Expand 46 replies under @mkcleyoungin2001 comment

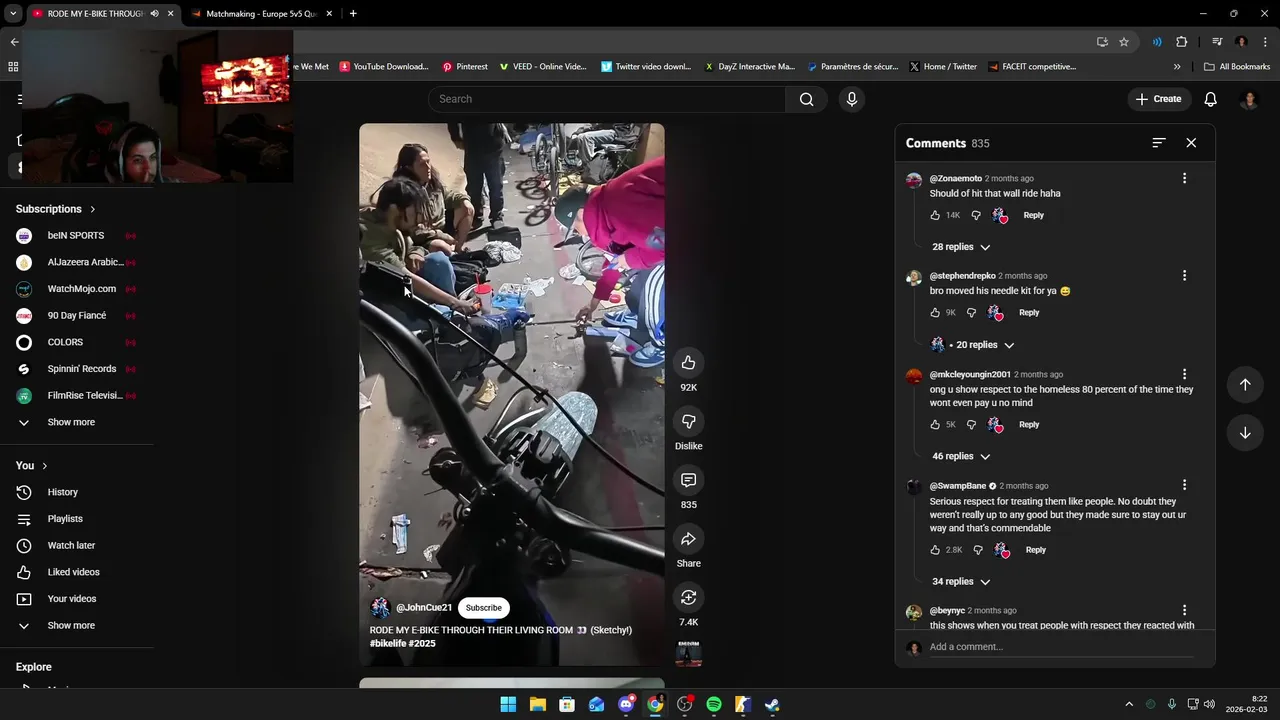click(x=961, y=456)
